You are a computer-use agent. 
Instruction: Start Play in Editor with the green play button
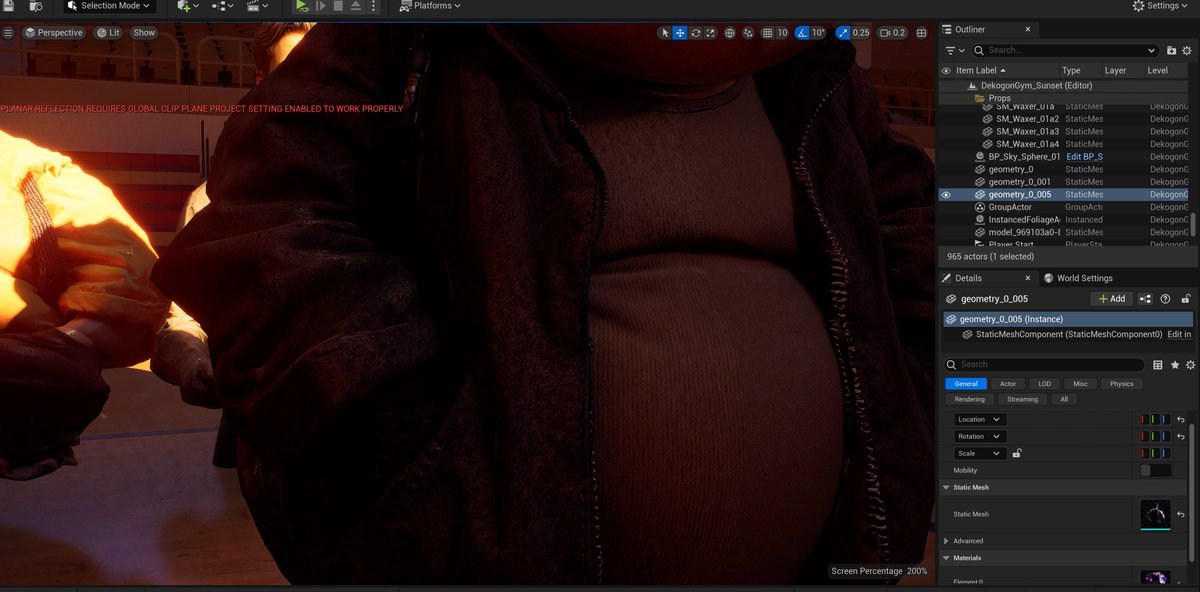click(302, 6)
